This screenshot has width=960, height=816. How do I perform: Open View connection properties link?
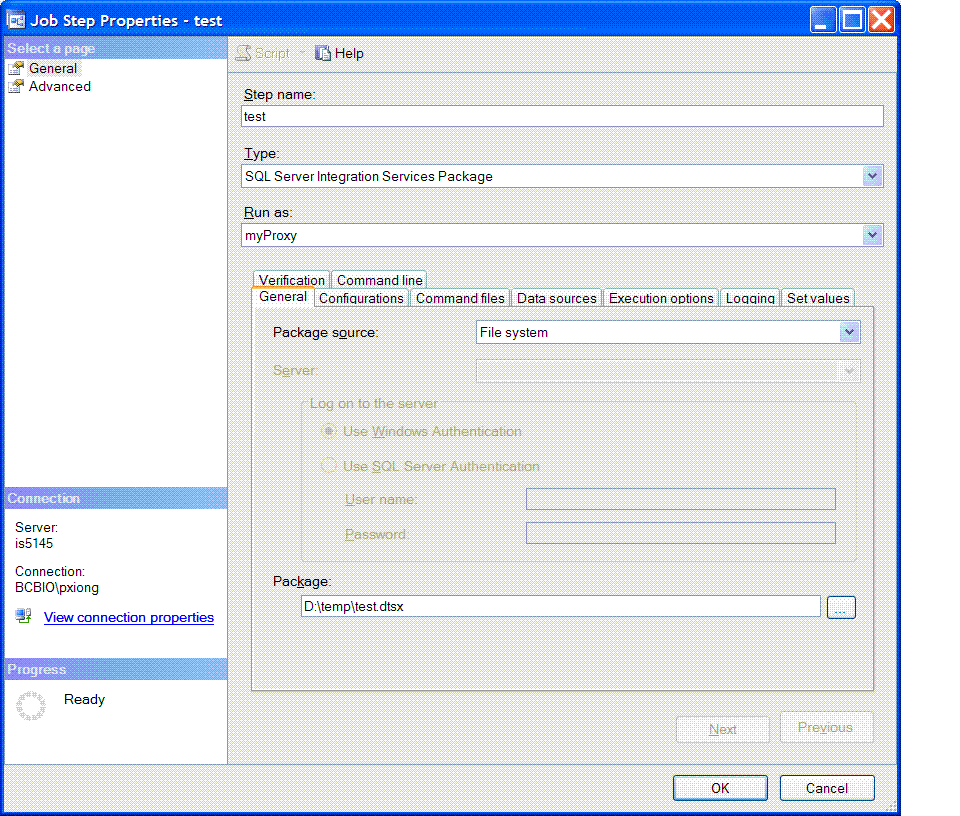[129, 617]
